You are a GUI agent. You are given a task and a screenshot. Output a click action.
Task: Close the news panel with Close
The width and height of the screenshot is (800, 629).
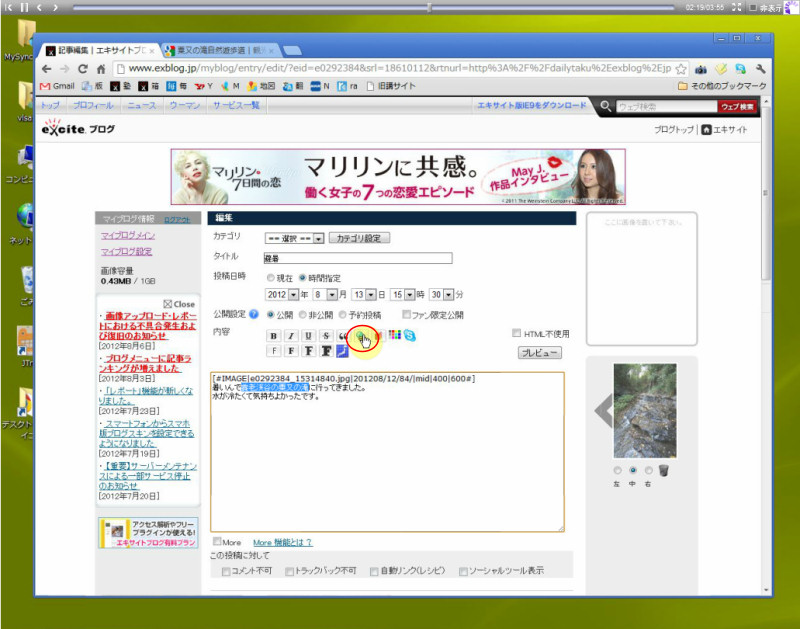click(x=179, y=304)
